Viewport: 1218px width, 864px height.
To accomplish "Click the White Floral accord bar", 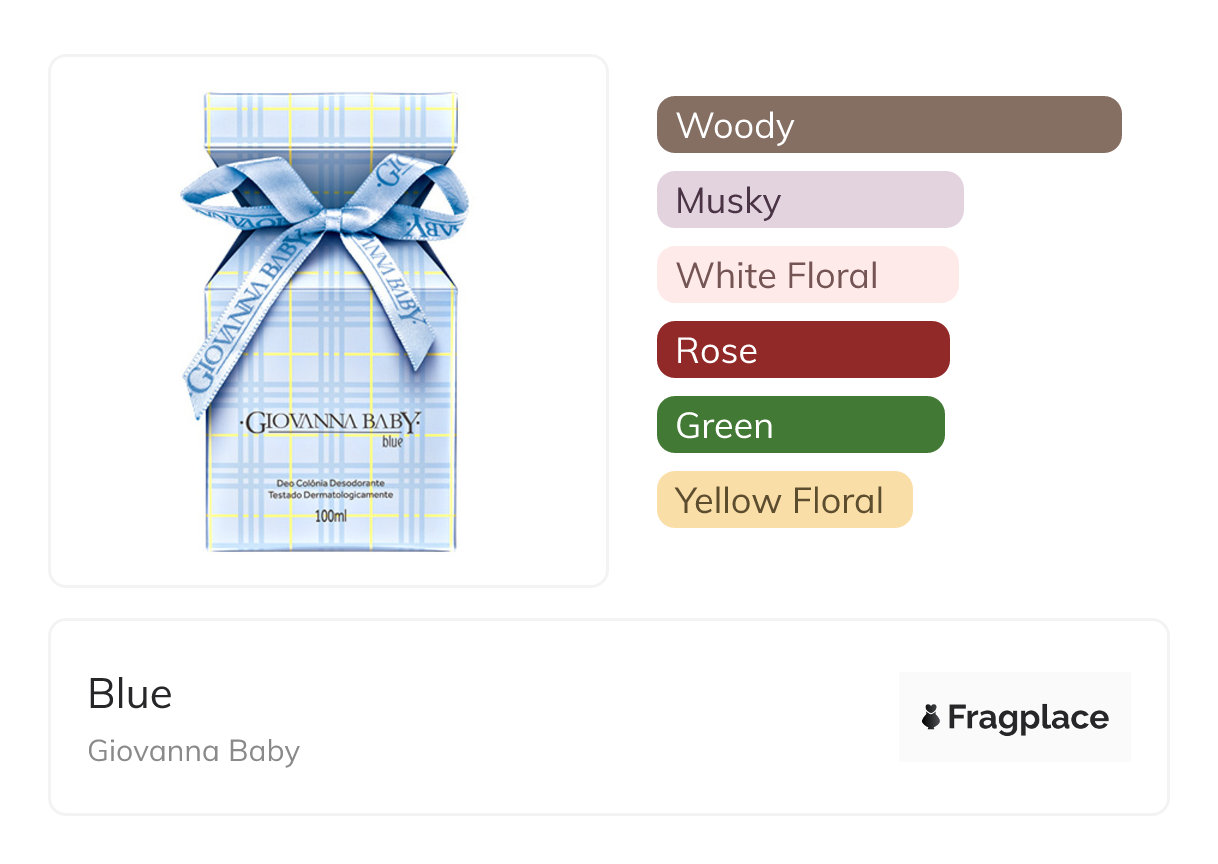I will click(x=807, y=275).
